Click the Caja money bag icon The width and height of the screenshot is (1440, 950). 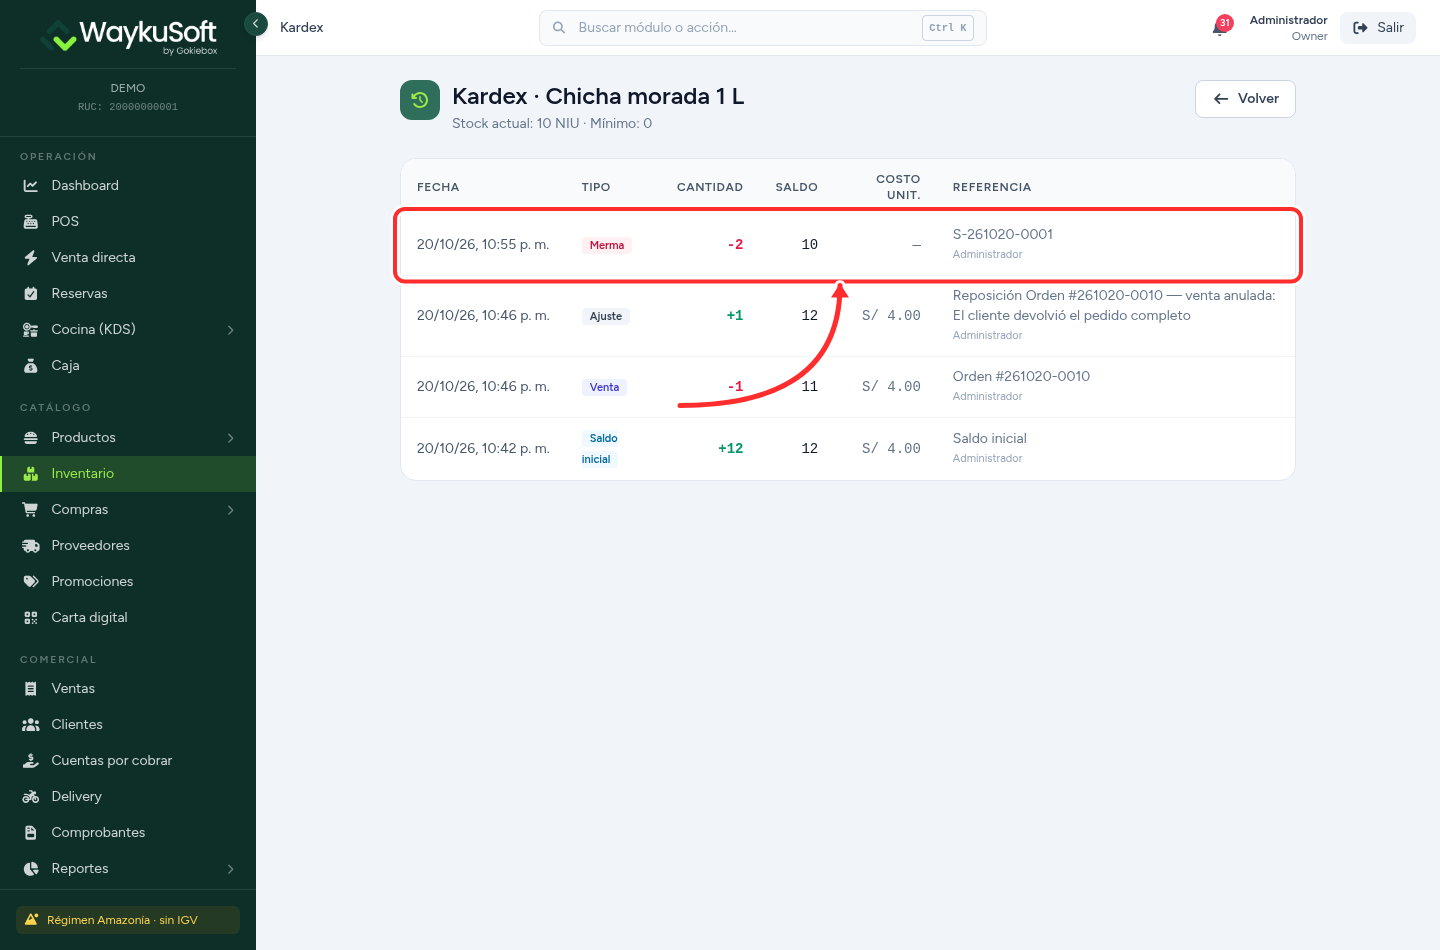[x=31, y=366]
